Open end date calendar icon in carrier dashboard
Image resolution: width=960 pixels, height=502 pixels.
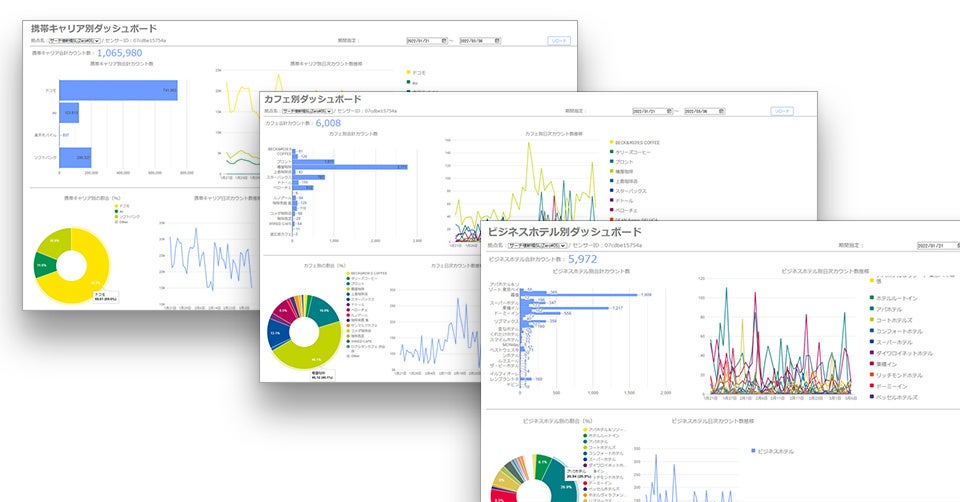(497, 41)
